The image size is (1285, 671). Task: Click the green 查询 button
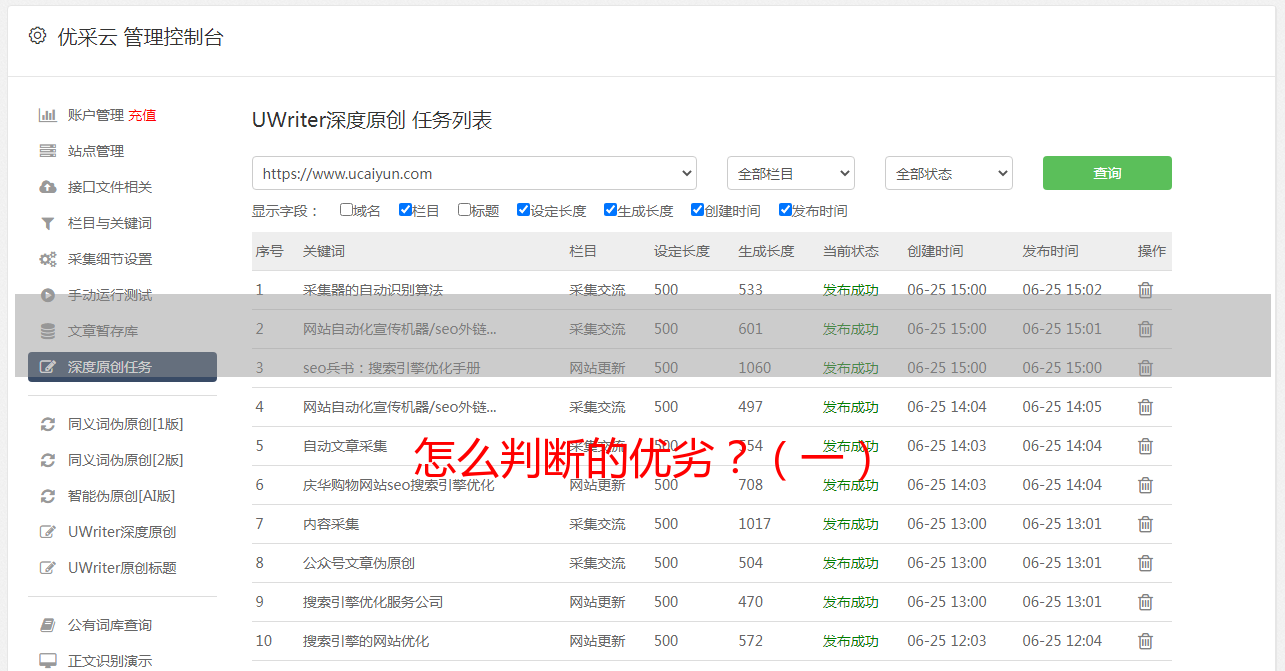[x=1106, y=173]
